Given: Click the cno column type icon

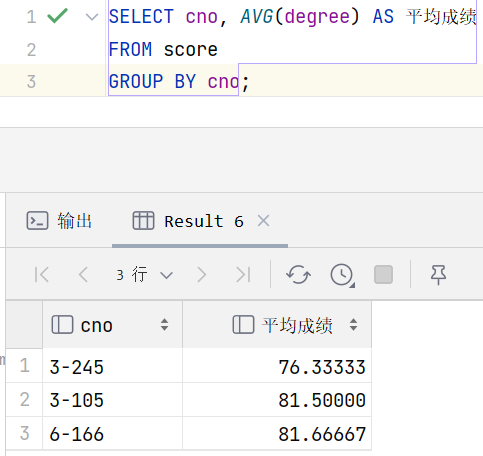Looking at the screenshot, I should click(62, 325).
